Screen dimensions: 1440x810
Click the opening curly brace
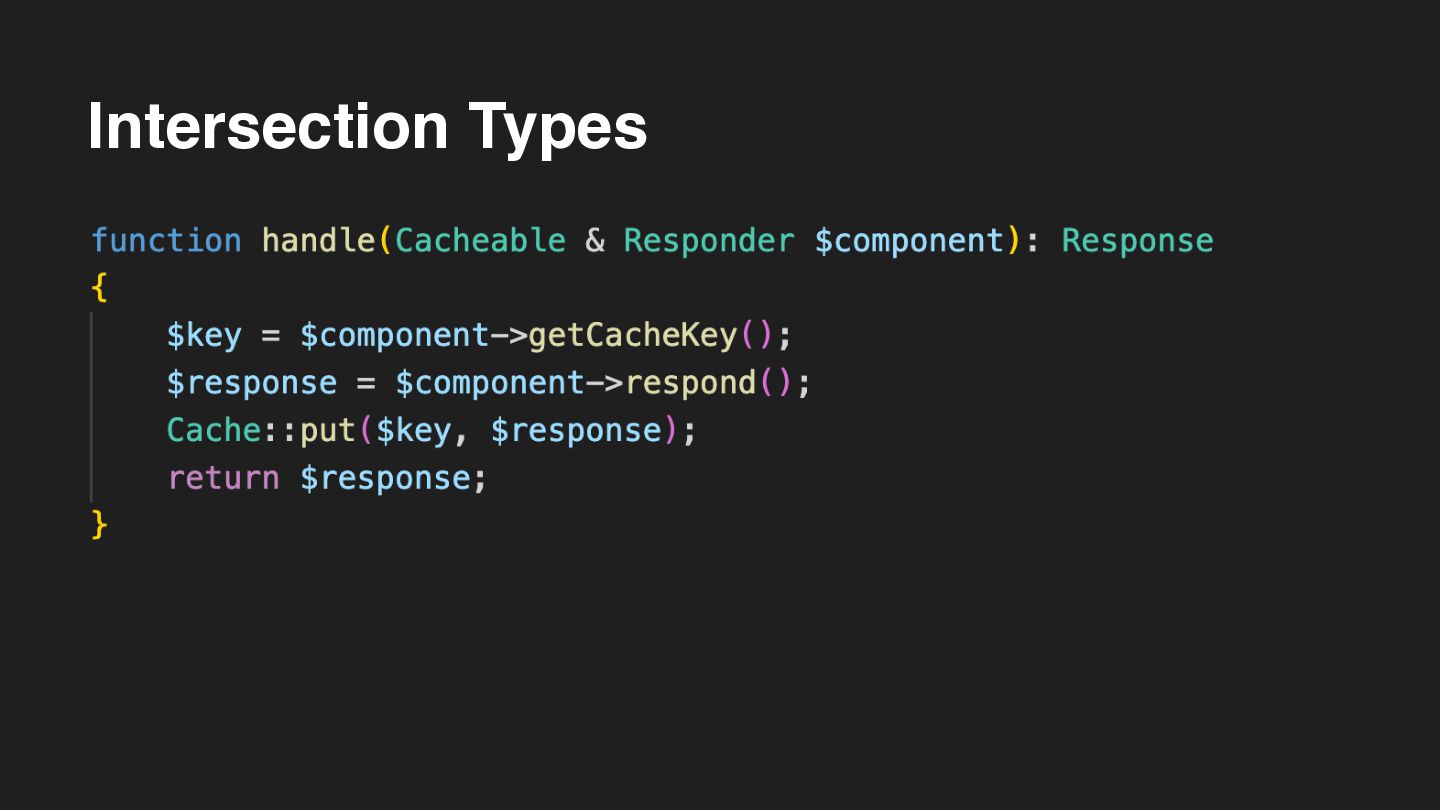(98, 288)
